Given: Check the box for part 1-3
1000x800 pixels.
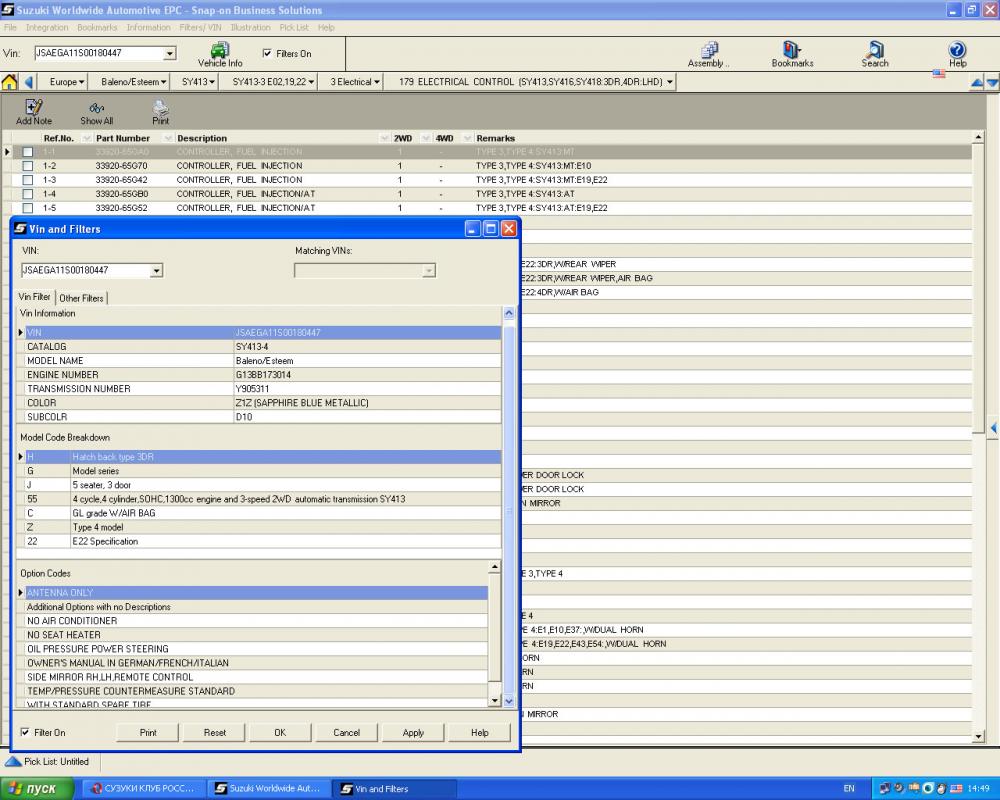Looking at the screenshot, I should [x=27, y=180].
